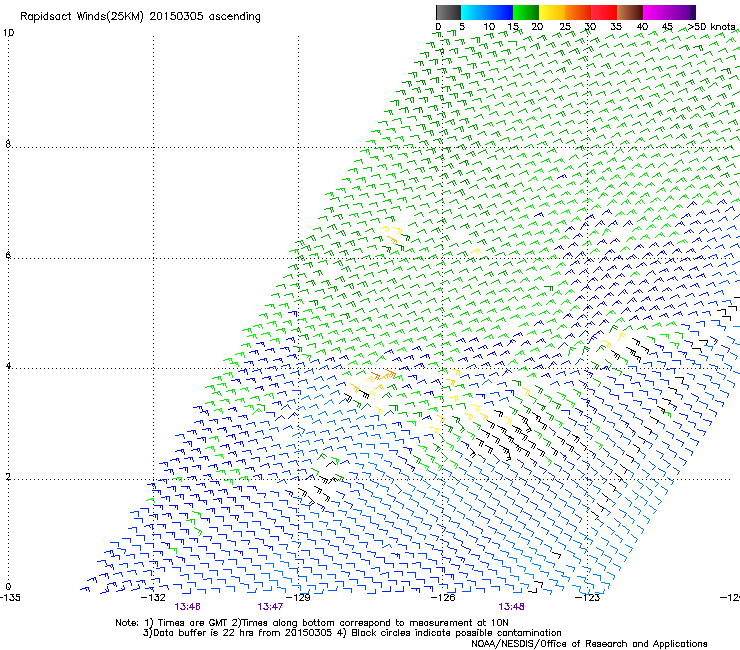The image size is (740, 650).
Task: Click the longitude label "-135"
Action: (10, 598)
